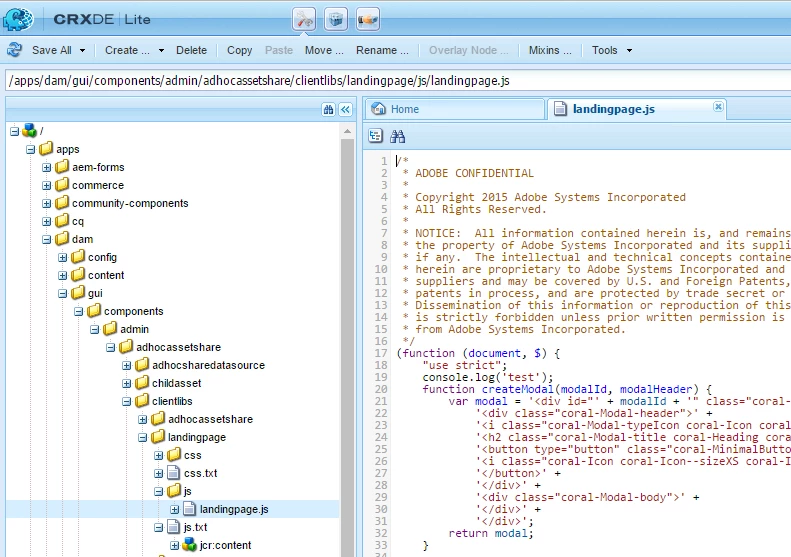The height and width of the screenshot is (557, 791).
Task: Click the Delete button
Action: (x=191, y=50)
